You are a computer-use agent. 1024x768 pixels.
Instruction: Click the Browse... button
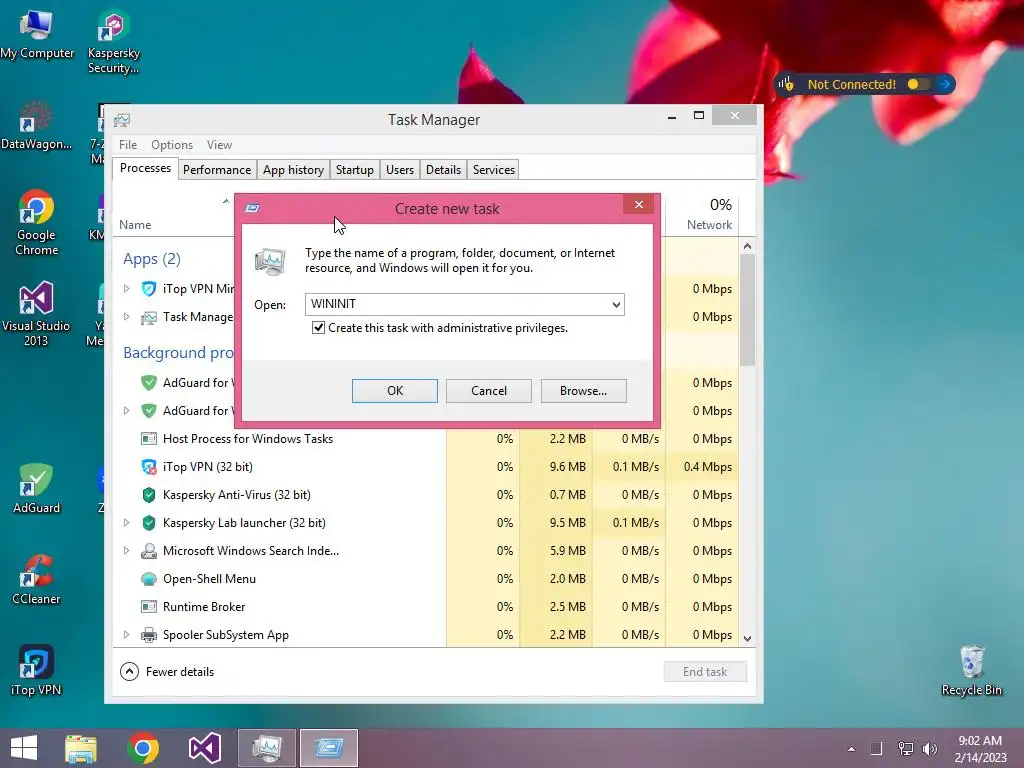coord(583,391)
